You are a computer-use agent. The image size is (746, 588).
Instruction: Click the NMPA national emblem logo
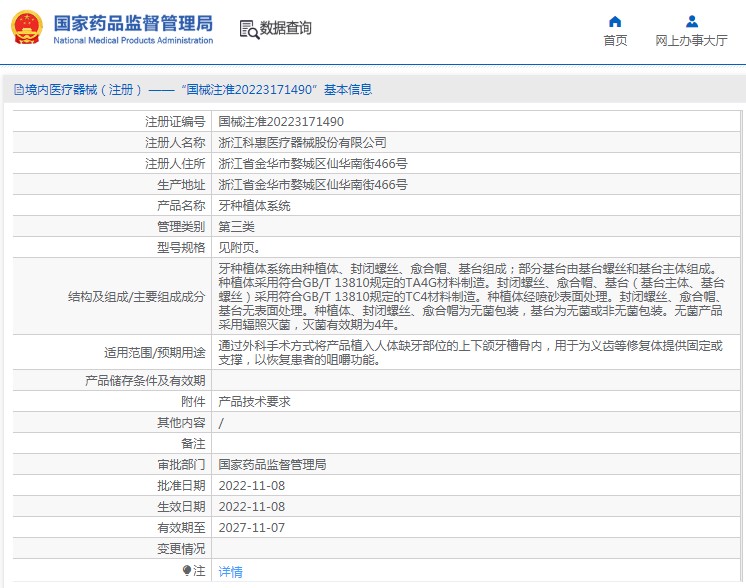pyautogui.click(x=27, y=29)
